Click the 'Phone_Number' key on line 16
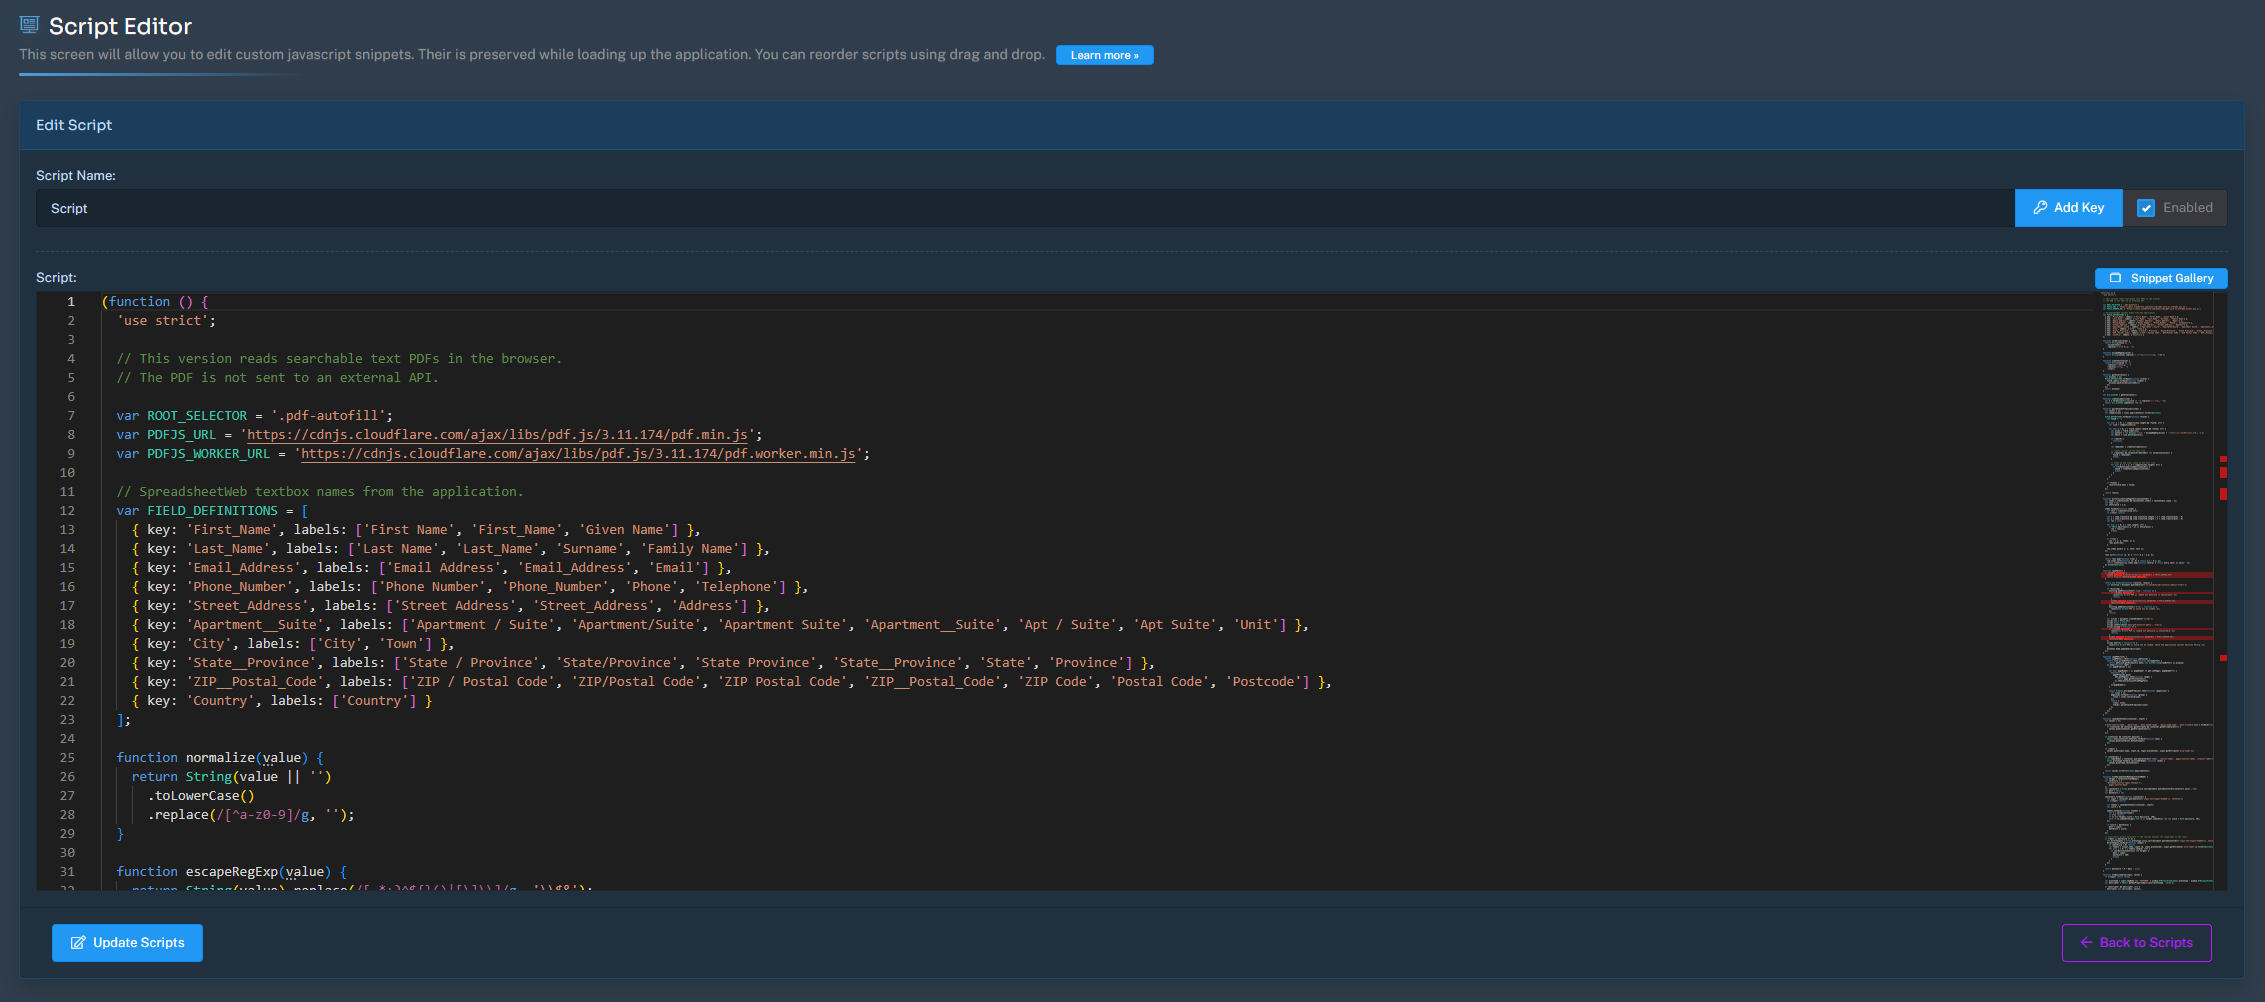Viewport: 2265px width, 1002px height. coord(240,587)
